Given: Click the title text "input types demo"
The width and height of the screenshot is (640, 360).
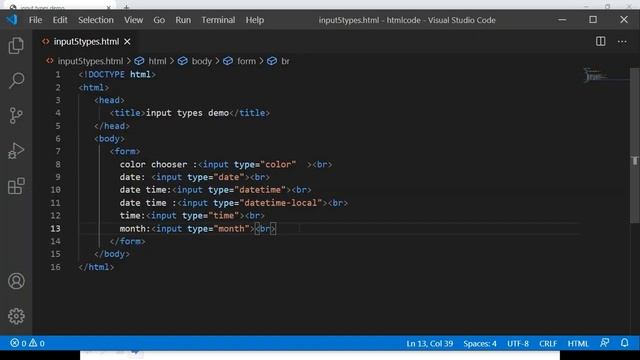Looking at the screenshot, I should point(187,113).
